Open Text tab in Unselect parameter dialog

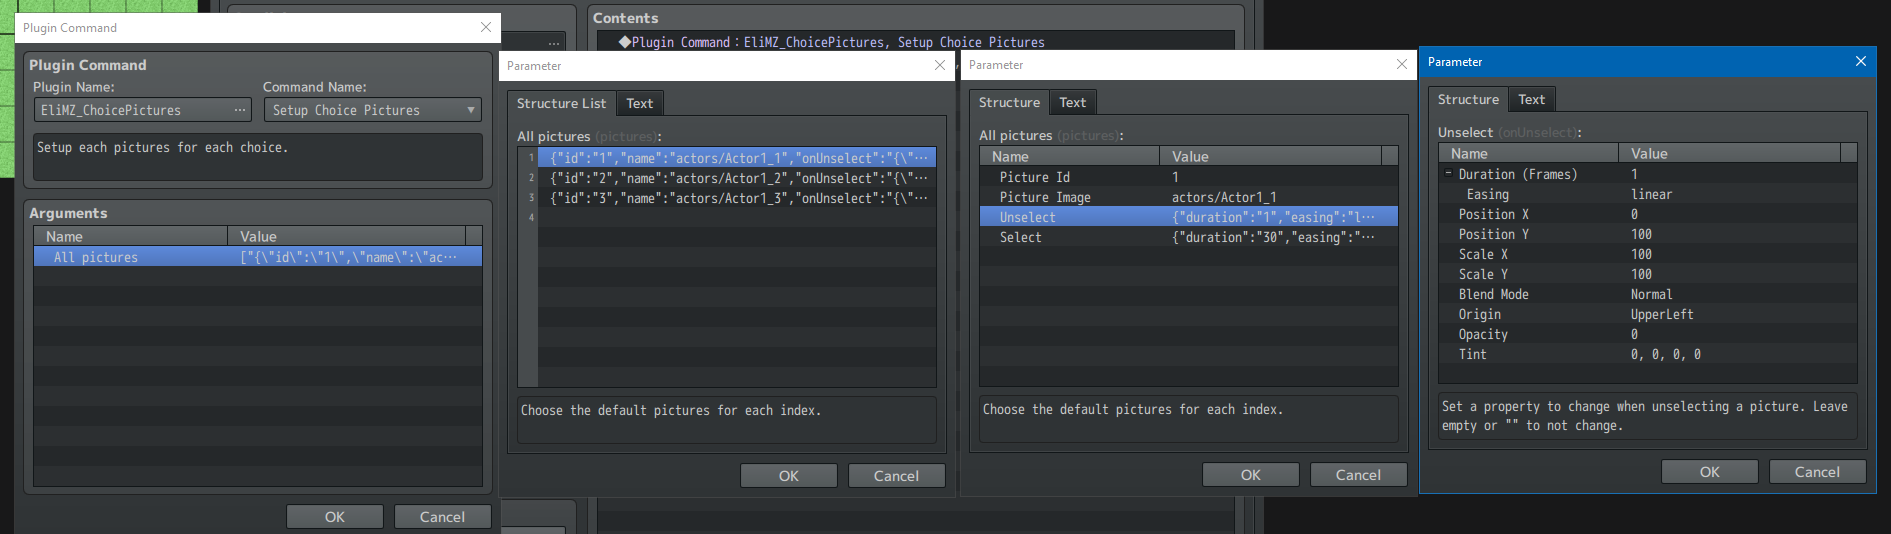click(1531, 100)
